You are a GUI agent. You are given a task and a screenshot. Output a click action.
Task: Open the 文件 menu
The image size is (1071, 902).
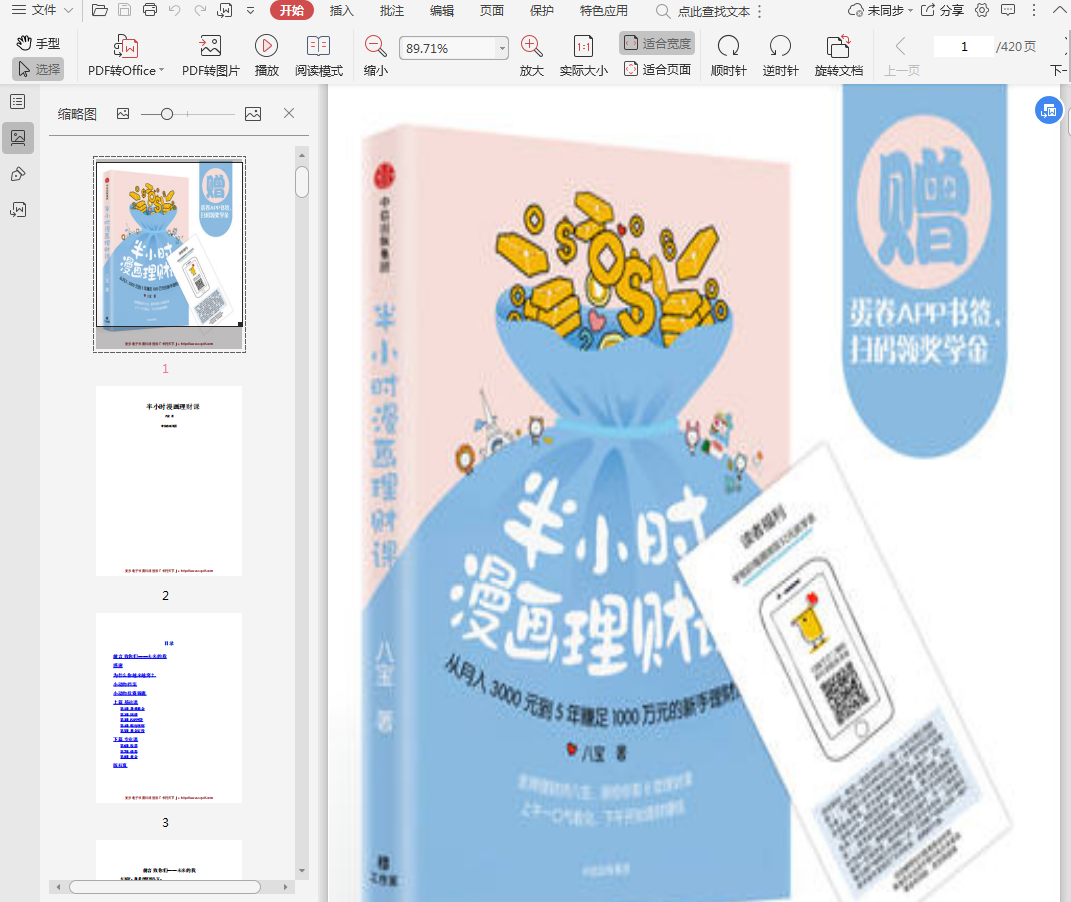click(42, 10)
